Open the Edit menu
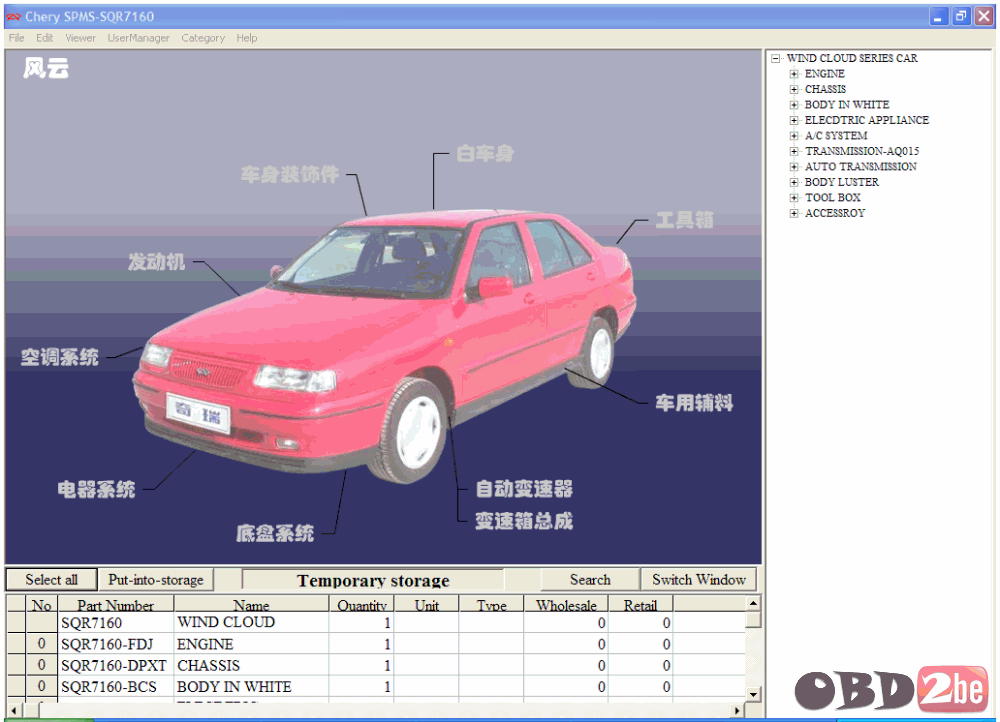Viewport: 1000px width, 722px height. pyautogui.click(x=45, y=38)
